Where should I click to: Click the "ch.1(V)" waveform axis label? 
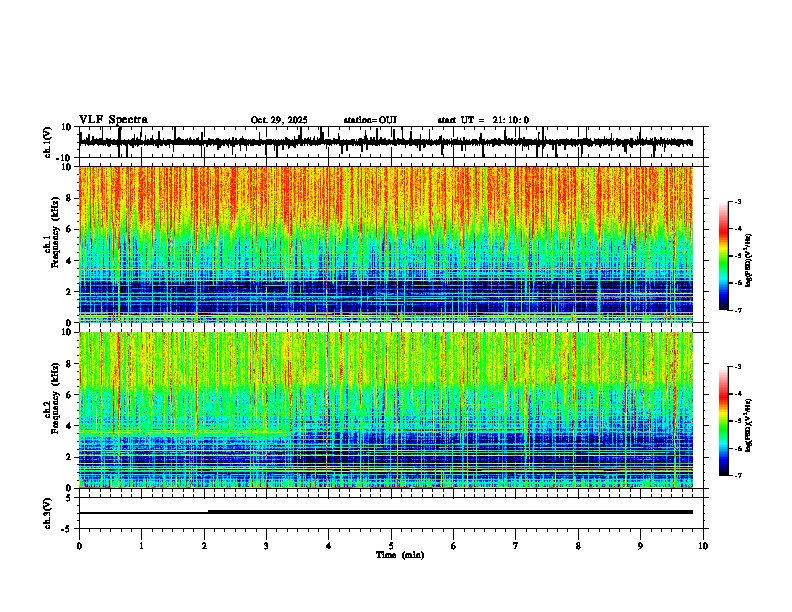click(47, 142)
